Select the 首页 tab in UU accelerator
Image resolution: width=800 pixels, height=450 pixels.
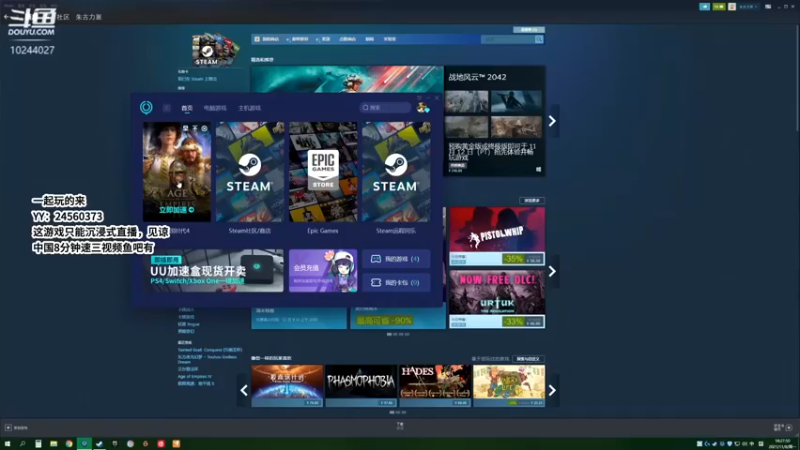(187, 108)
